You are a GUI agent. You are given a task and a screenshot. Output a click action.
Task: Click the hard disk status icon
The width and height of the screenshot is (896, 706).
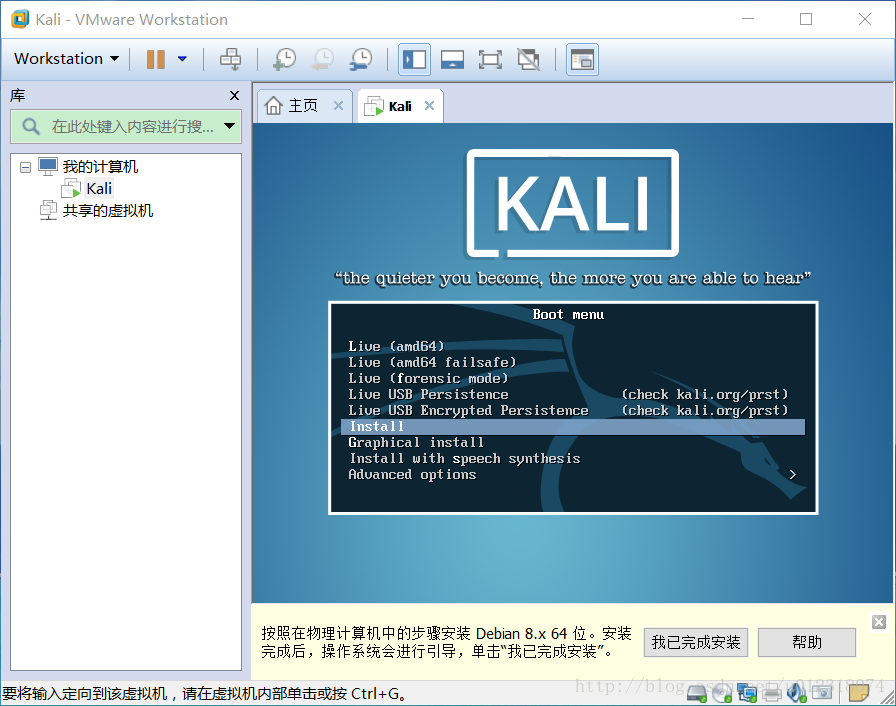[697, 693]
